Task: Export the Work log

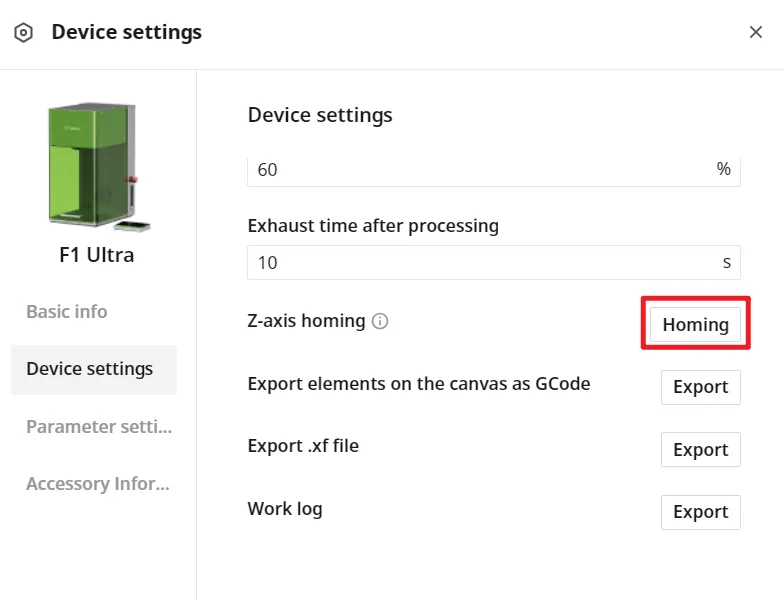Action: point(701,512)
